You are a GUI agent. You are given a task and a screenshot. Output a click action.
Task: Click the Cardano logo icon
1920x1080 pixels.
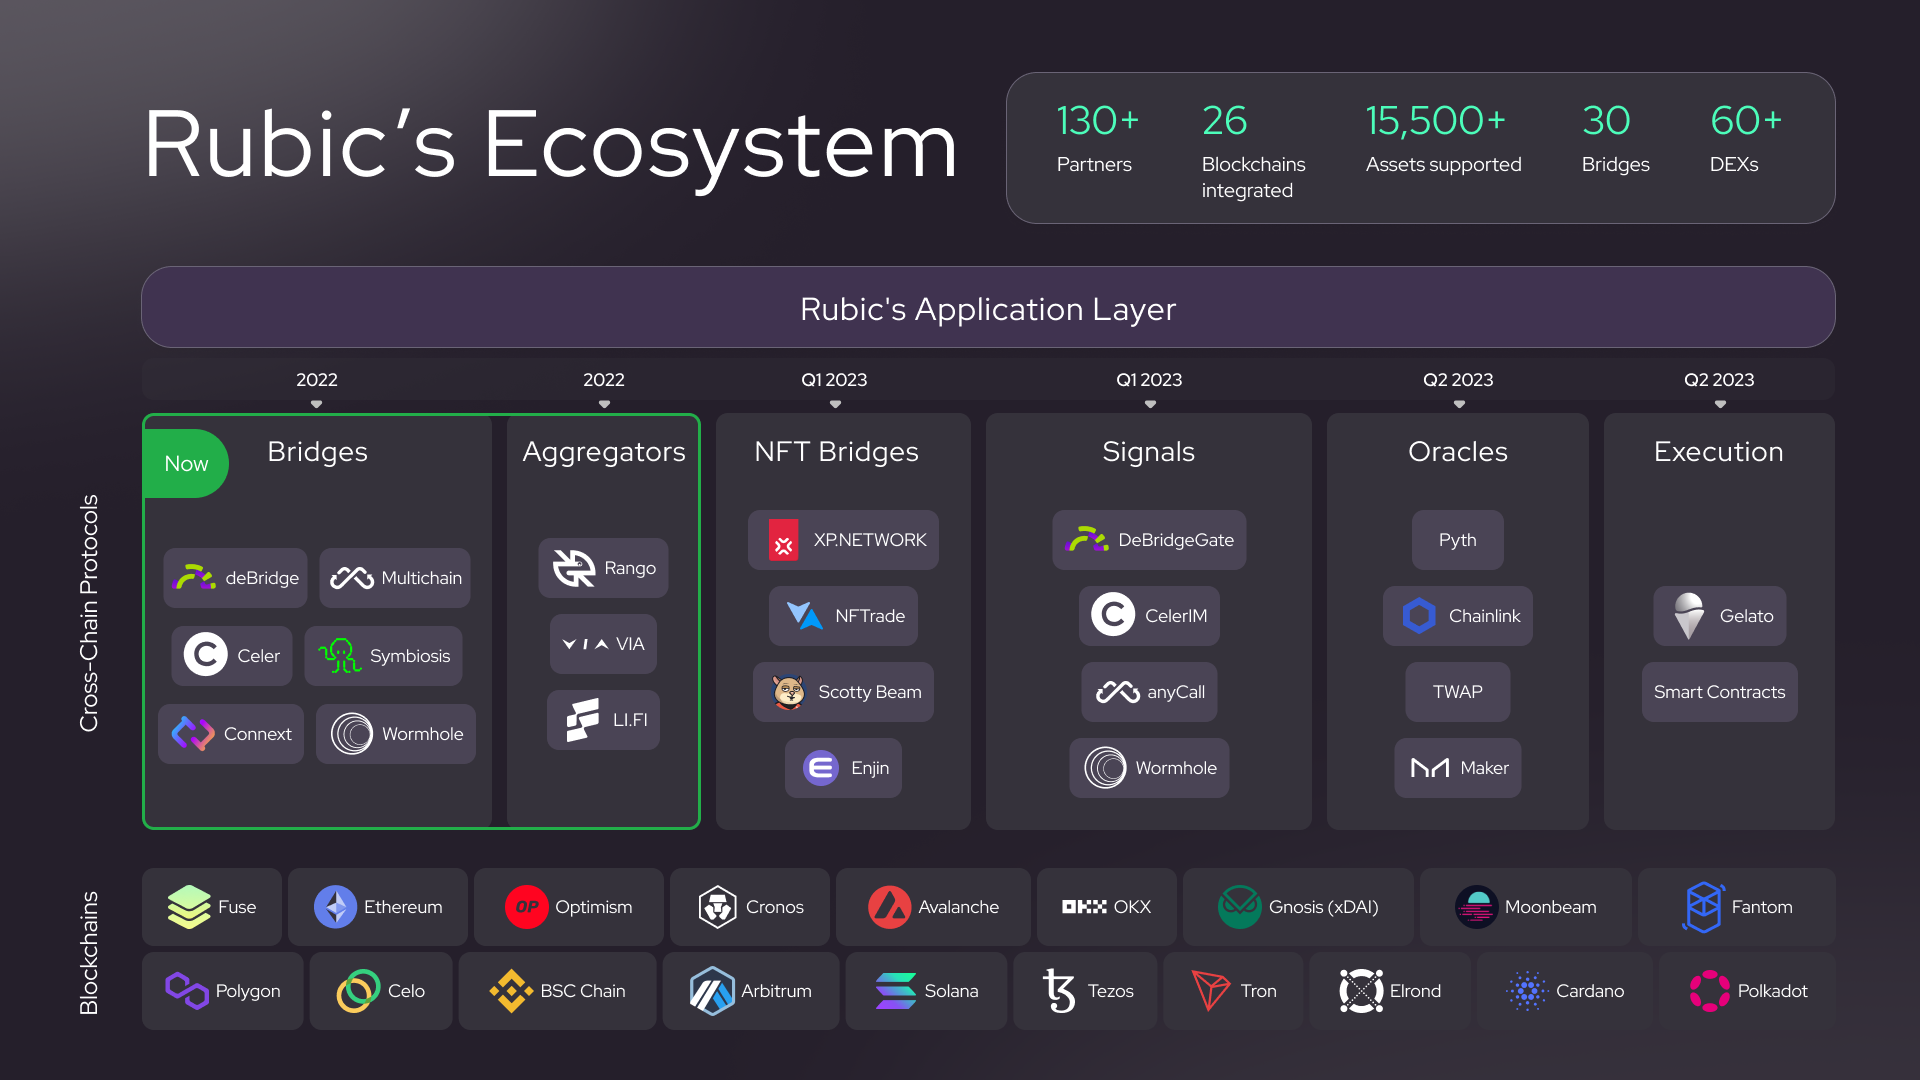(1527, 991)
